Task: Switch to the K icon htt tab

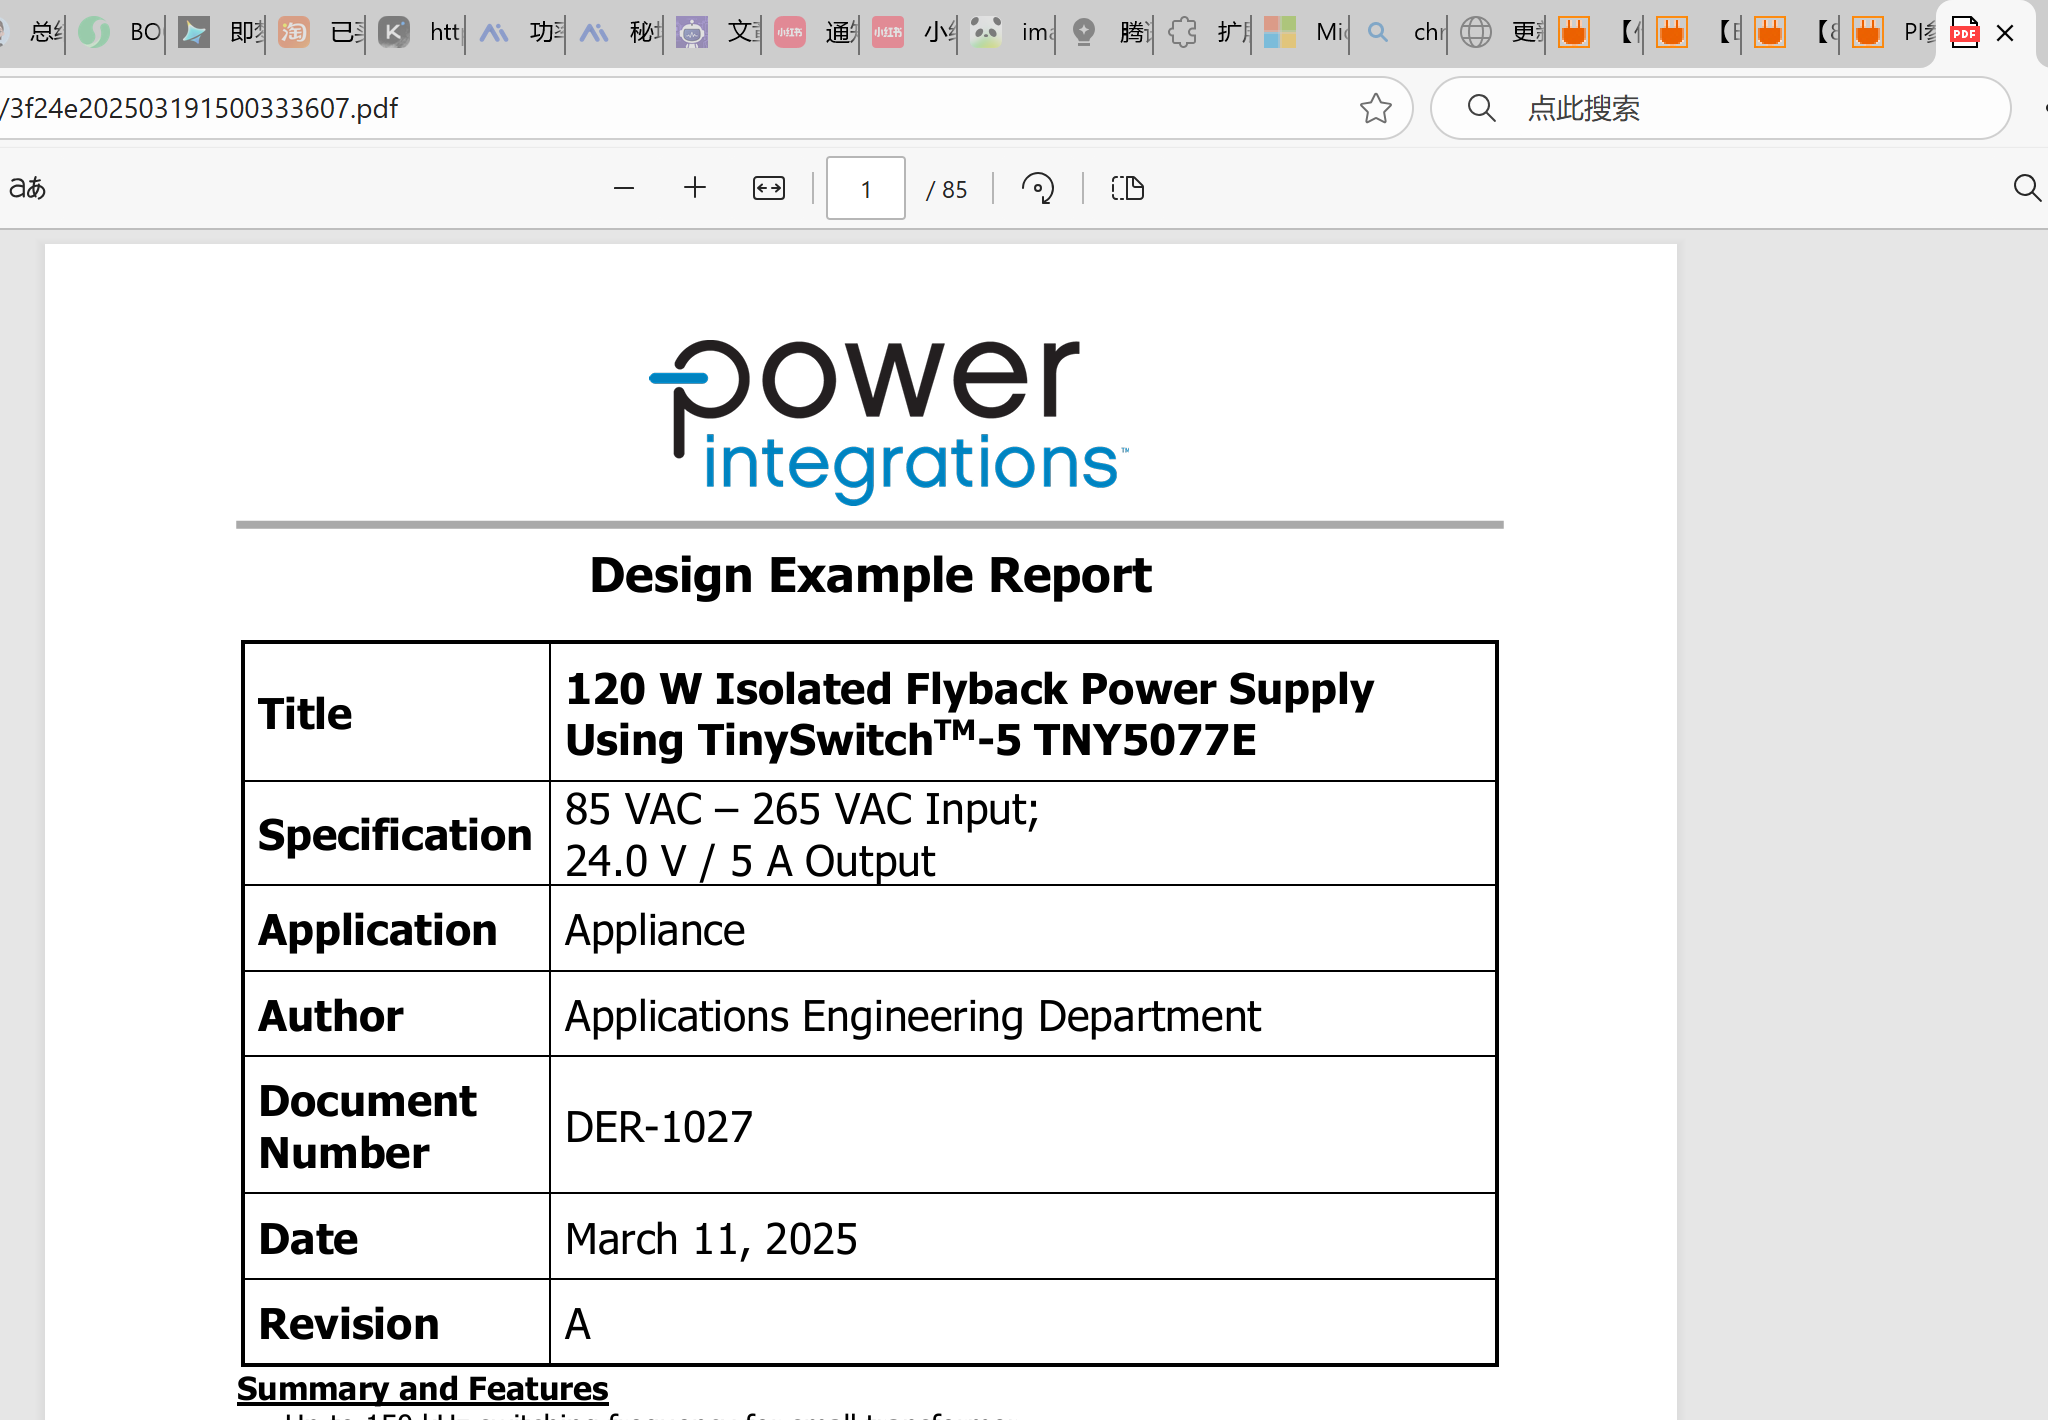Action: click(x=420, y=33)
